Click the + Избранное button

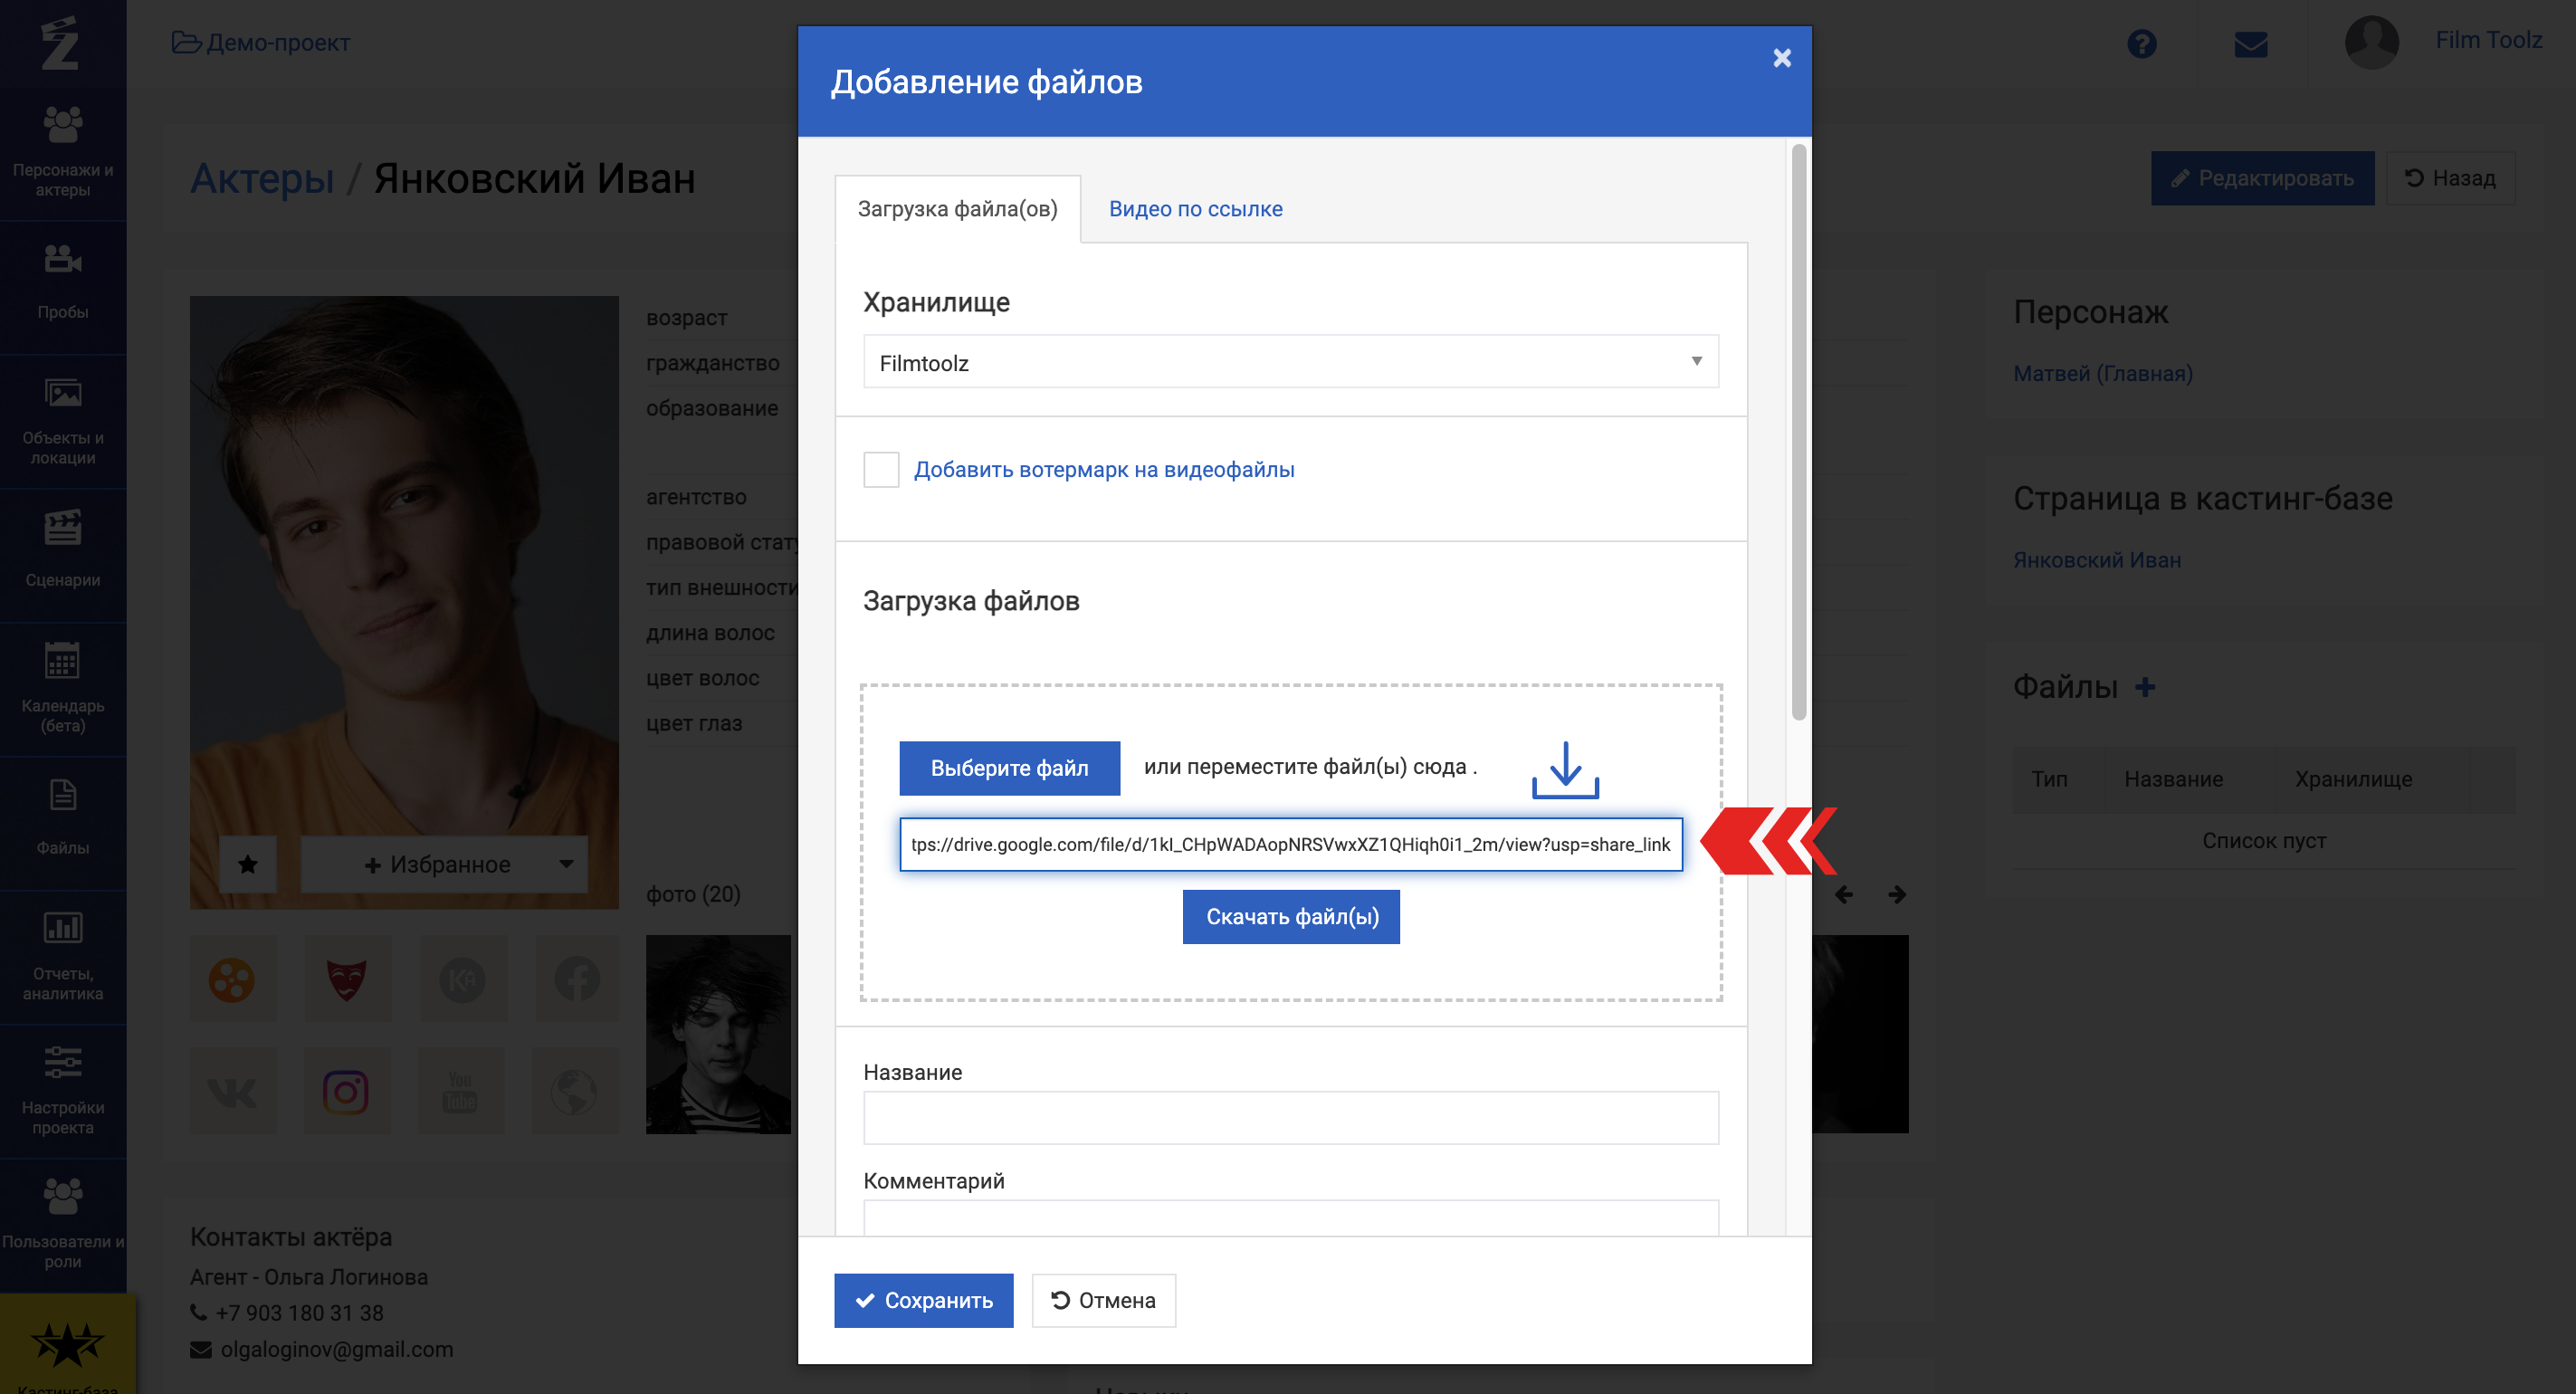click(437, 865)
